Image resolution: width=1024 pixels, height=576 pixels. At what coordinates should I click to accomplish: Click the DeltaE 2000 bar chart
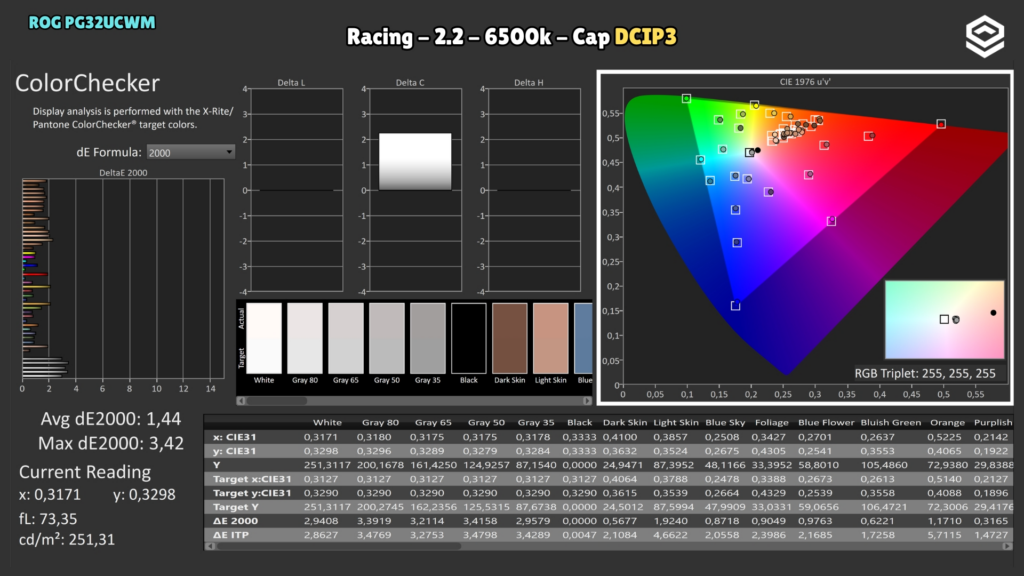pos(123,280)
